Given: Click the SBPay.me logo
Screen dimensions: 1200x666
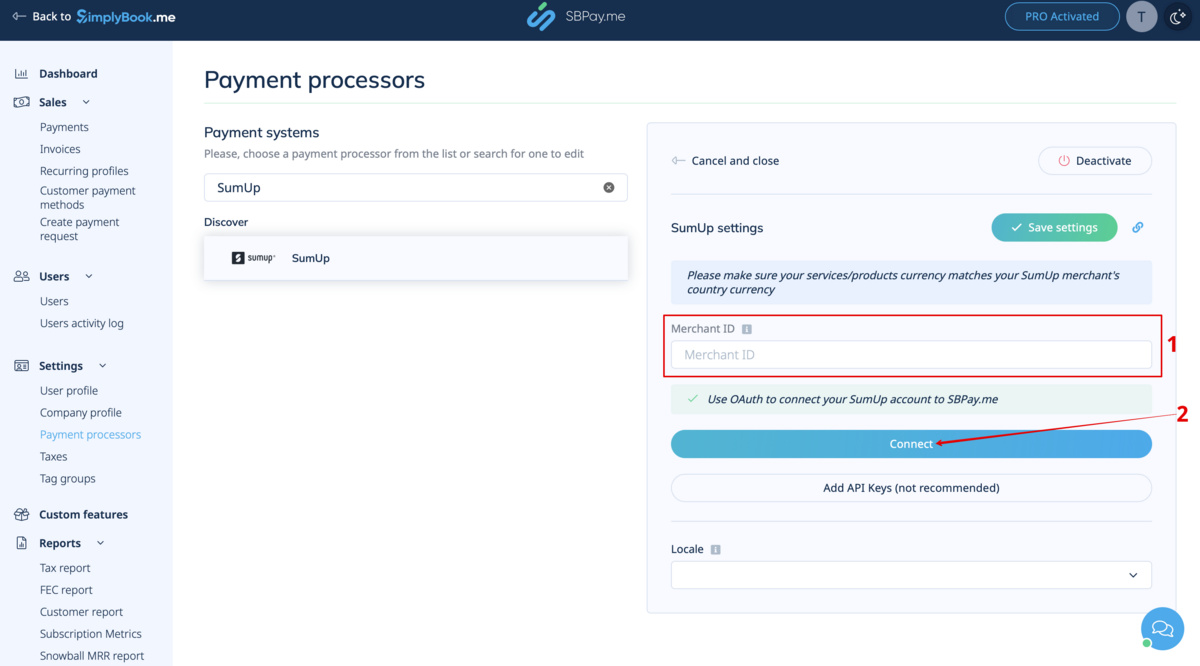Looking at the screenshot, I should coord(576,17).
